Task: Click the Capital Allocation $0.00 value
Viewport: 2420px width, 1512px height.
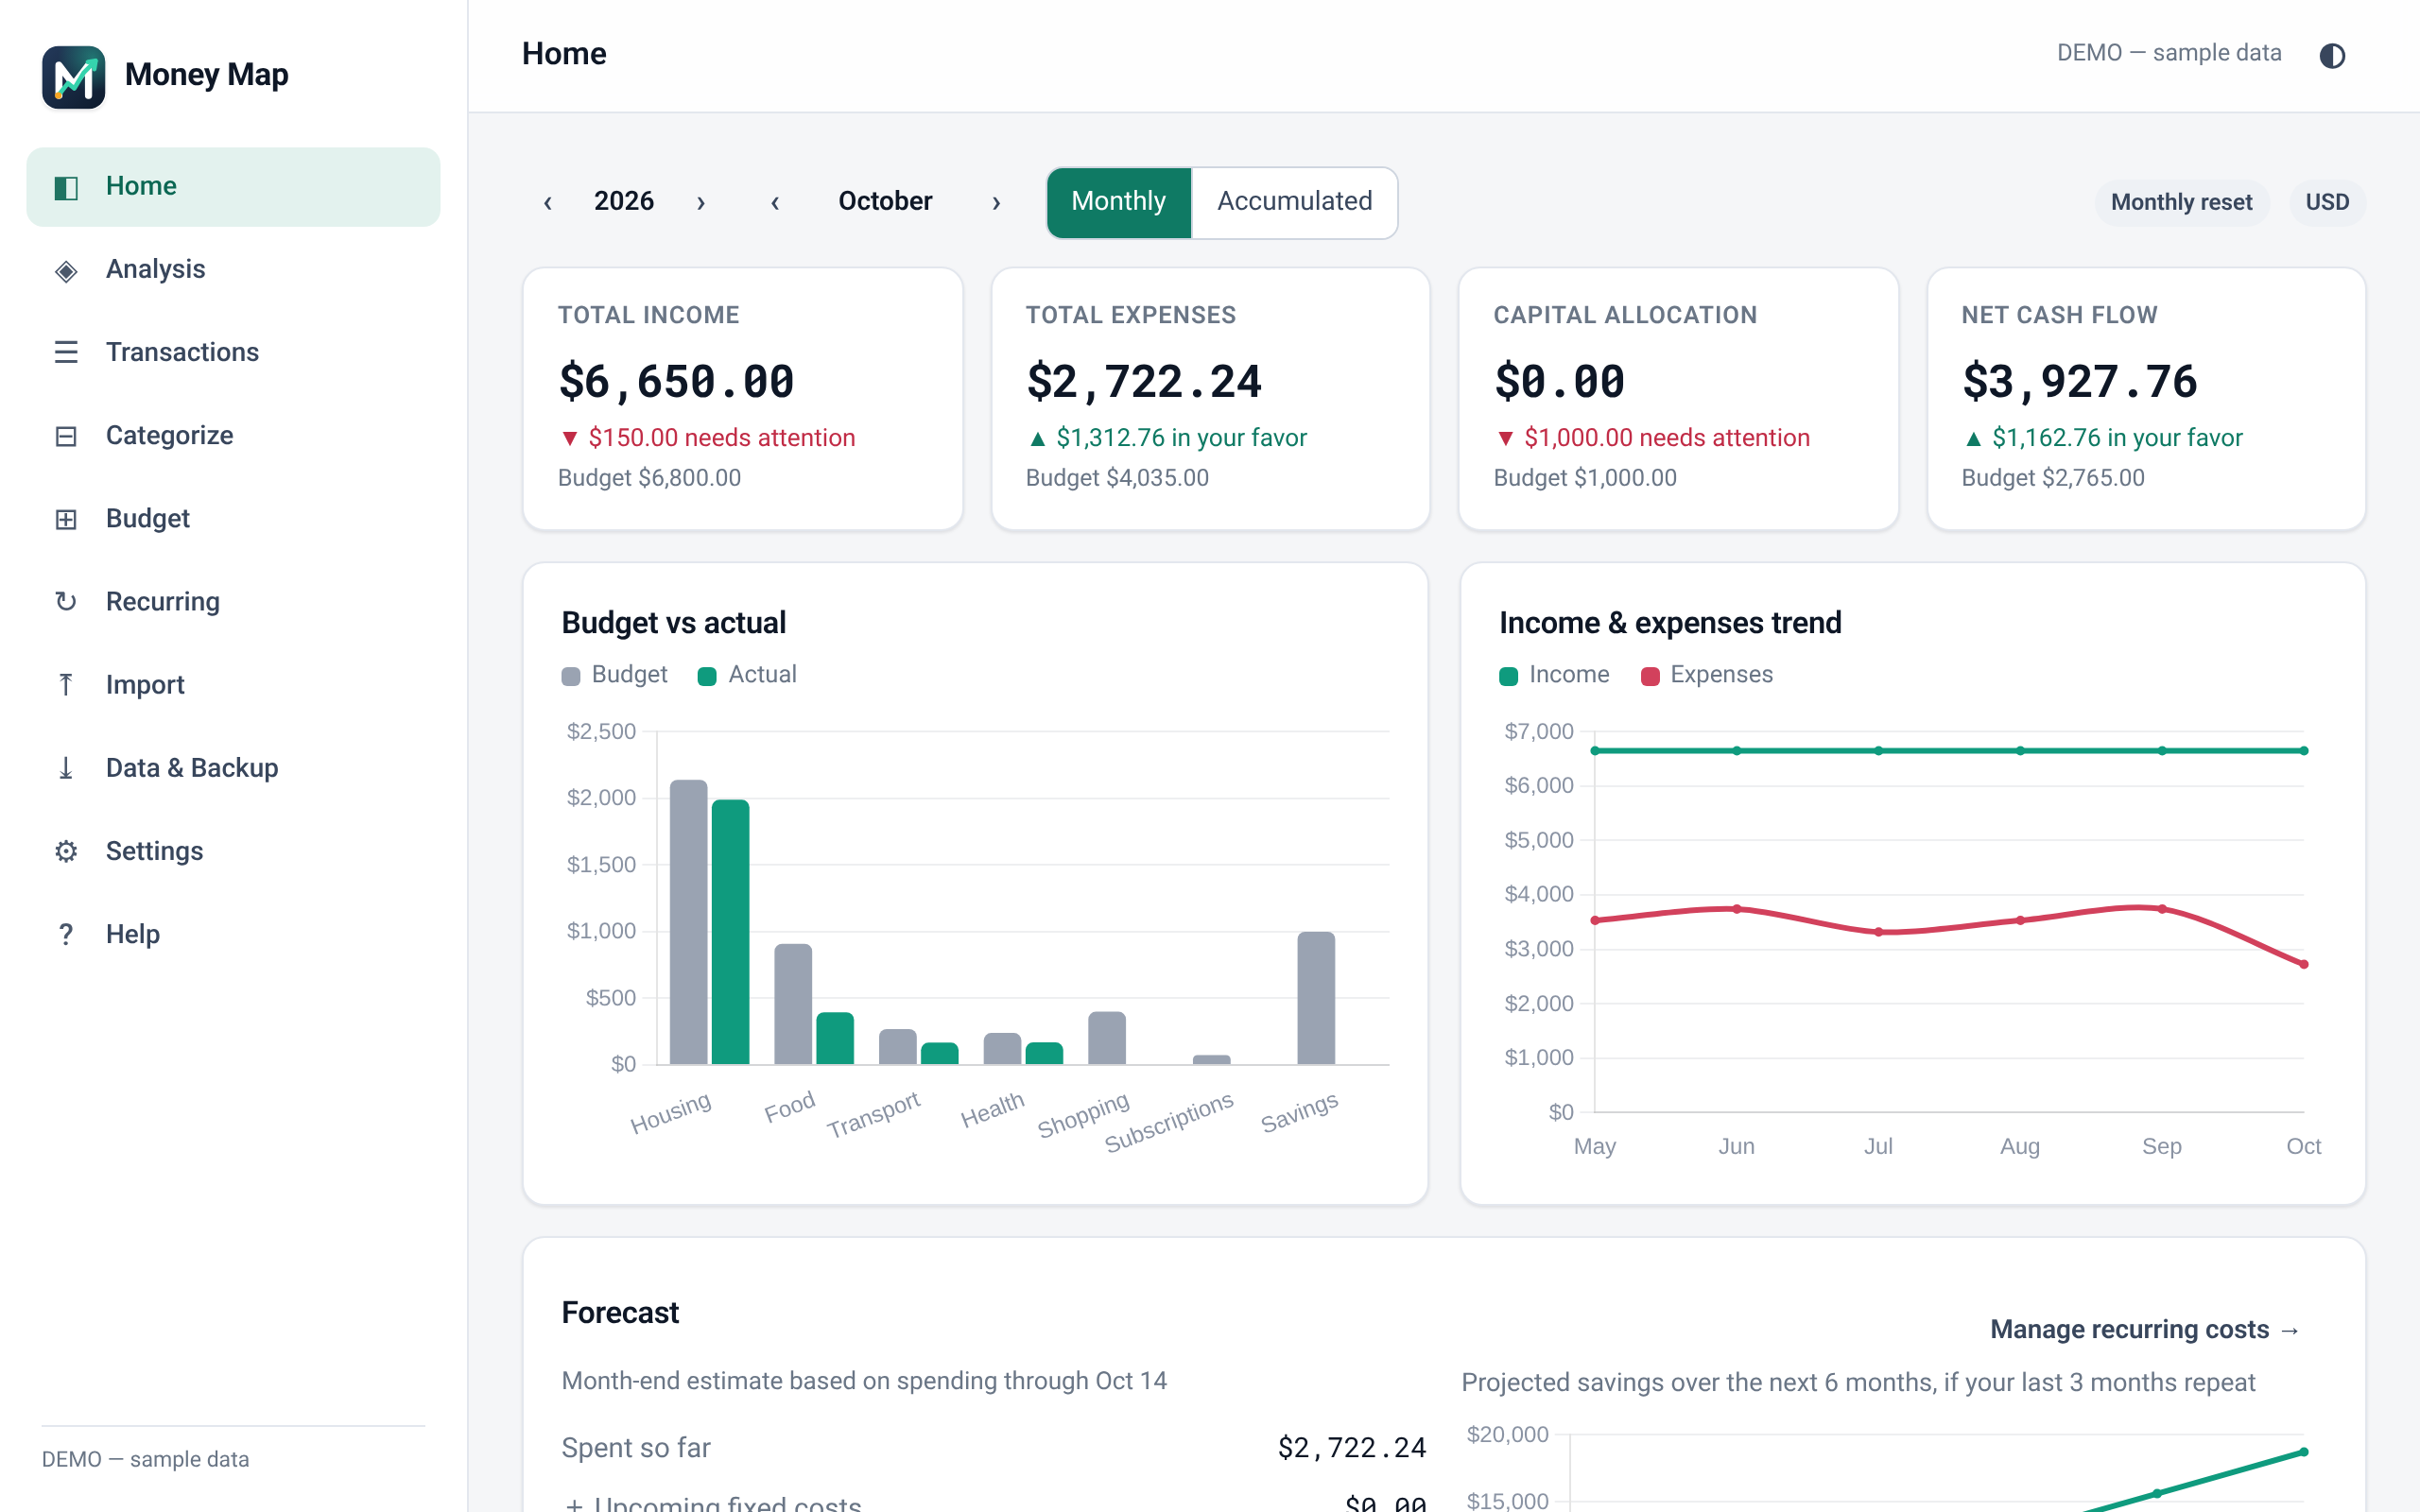Action: click(x=1560, y=382)
